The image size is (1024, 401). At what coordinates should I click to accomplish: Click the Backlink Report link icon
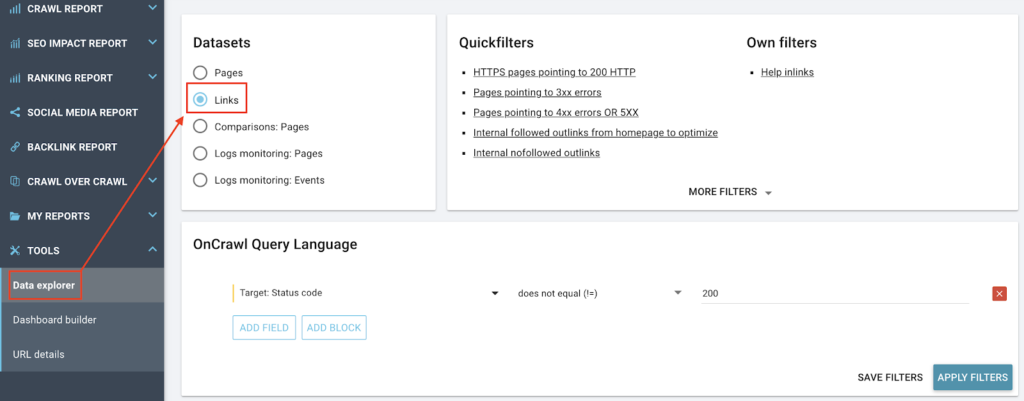15,147
